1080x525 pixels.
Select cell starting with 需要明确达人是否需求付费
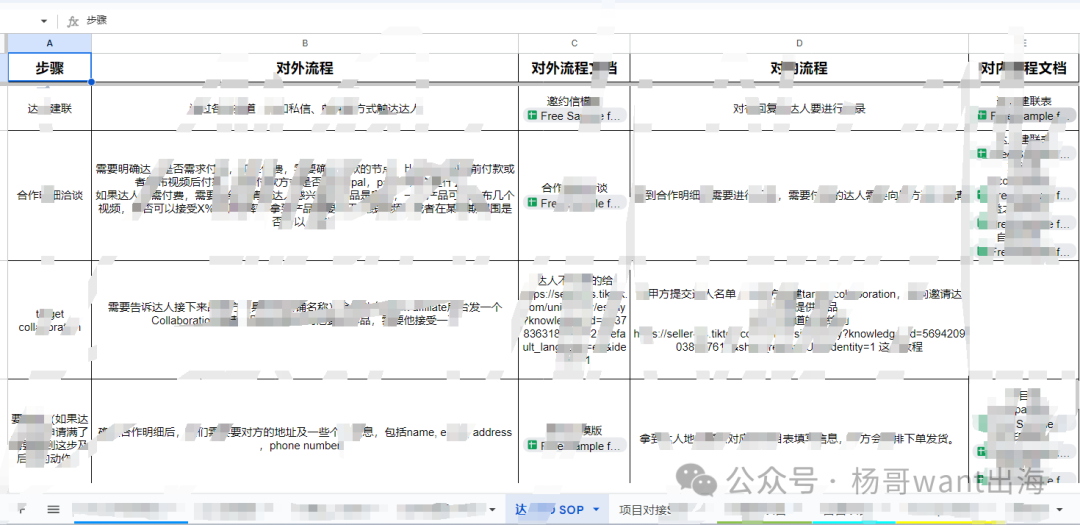305,195
